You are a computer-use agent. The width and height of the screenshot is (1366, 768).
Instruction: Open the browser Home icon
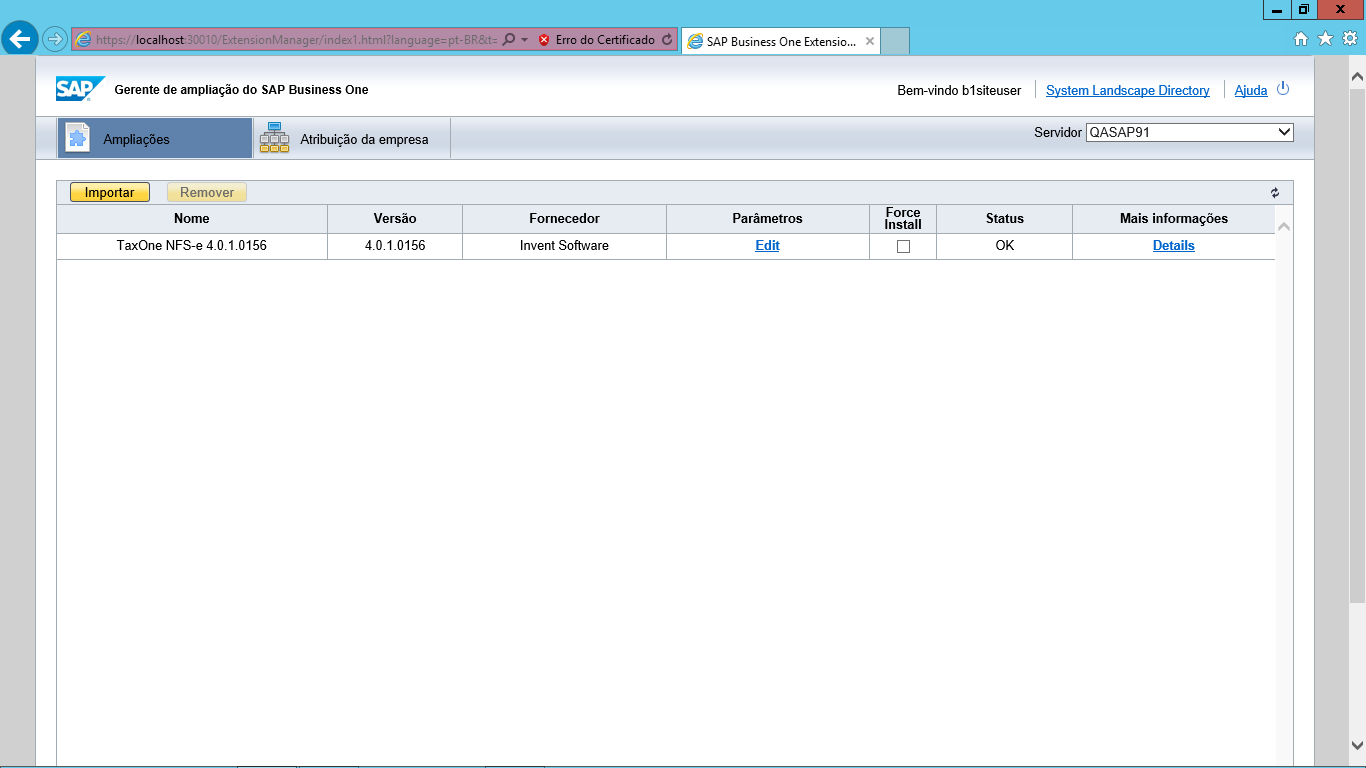[x=1301, y=39]
